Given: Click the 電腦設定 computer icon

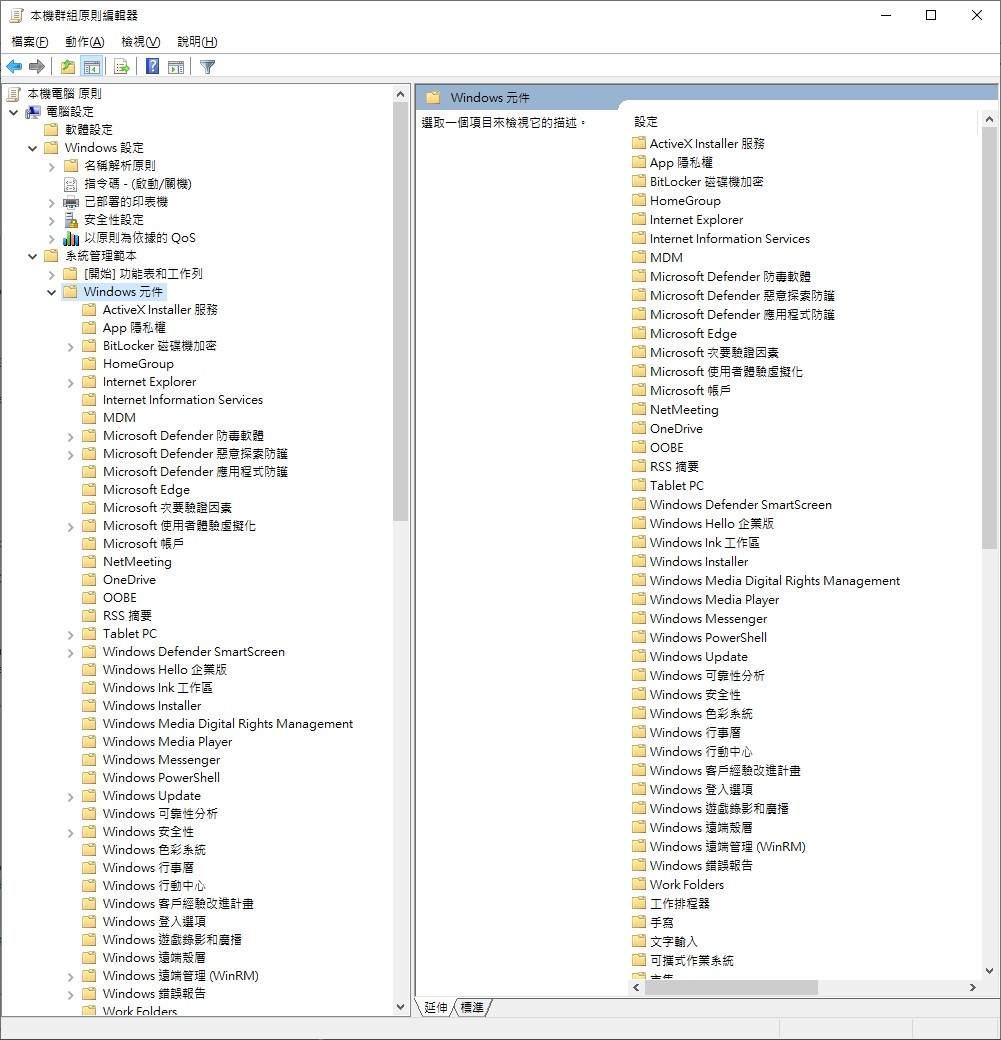Looking at the screenshot, I should [x=33, y=111].
